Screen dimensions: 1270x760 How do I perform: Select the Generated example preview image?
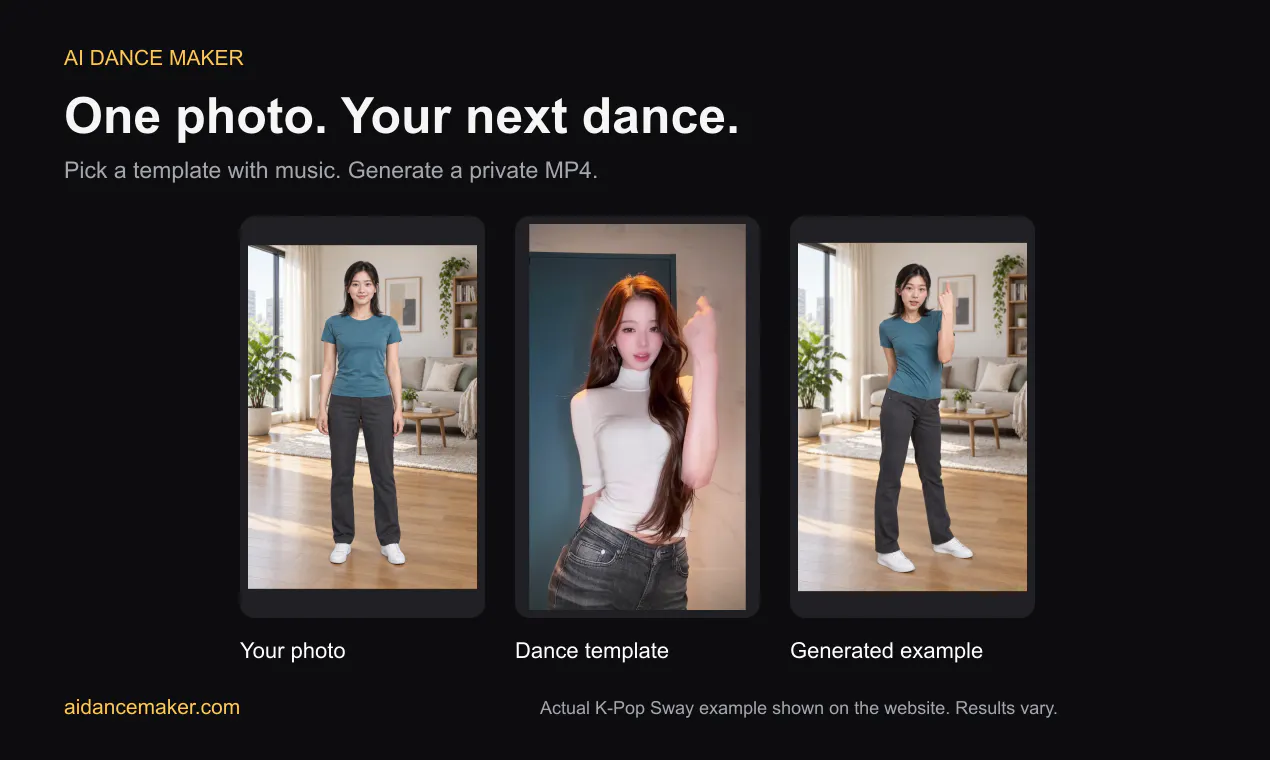(x=912, y=417)
